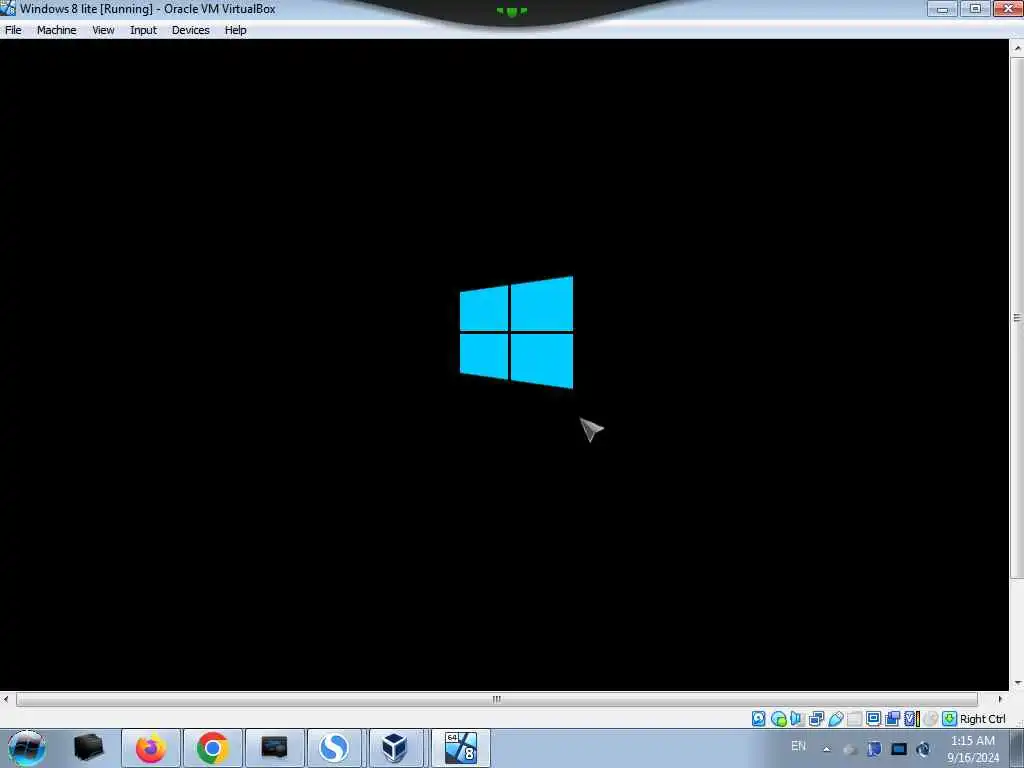Click the dark monitor tray icon

pos(899,749)
